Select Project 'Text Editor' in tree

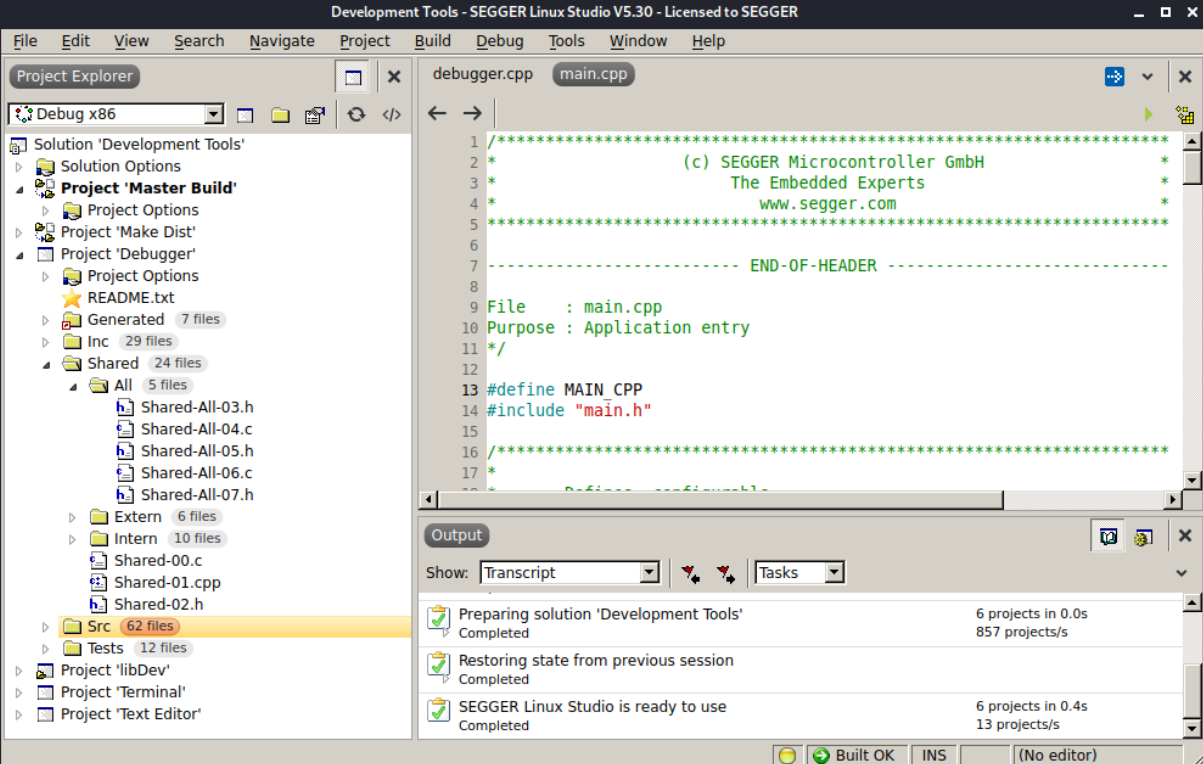coord(131,714)
